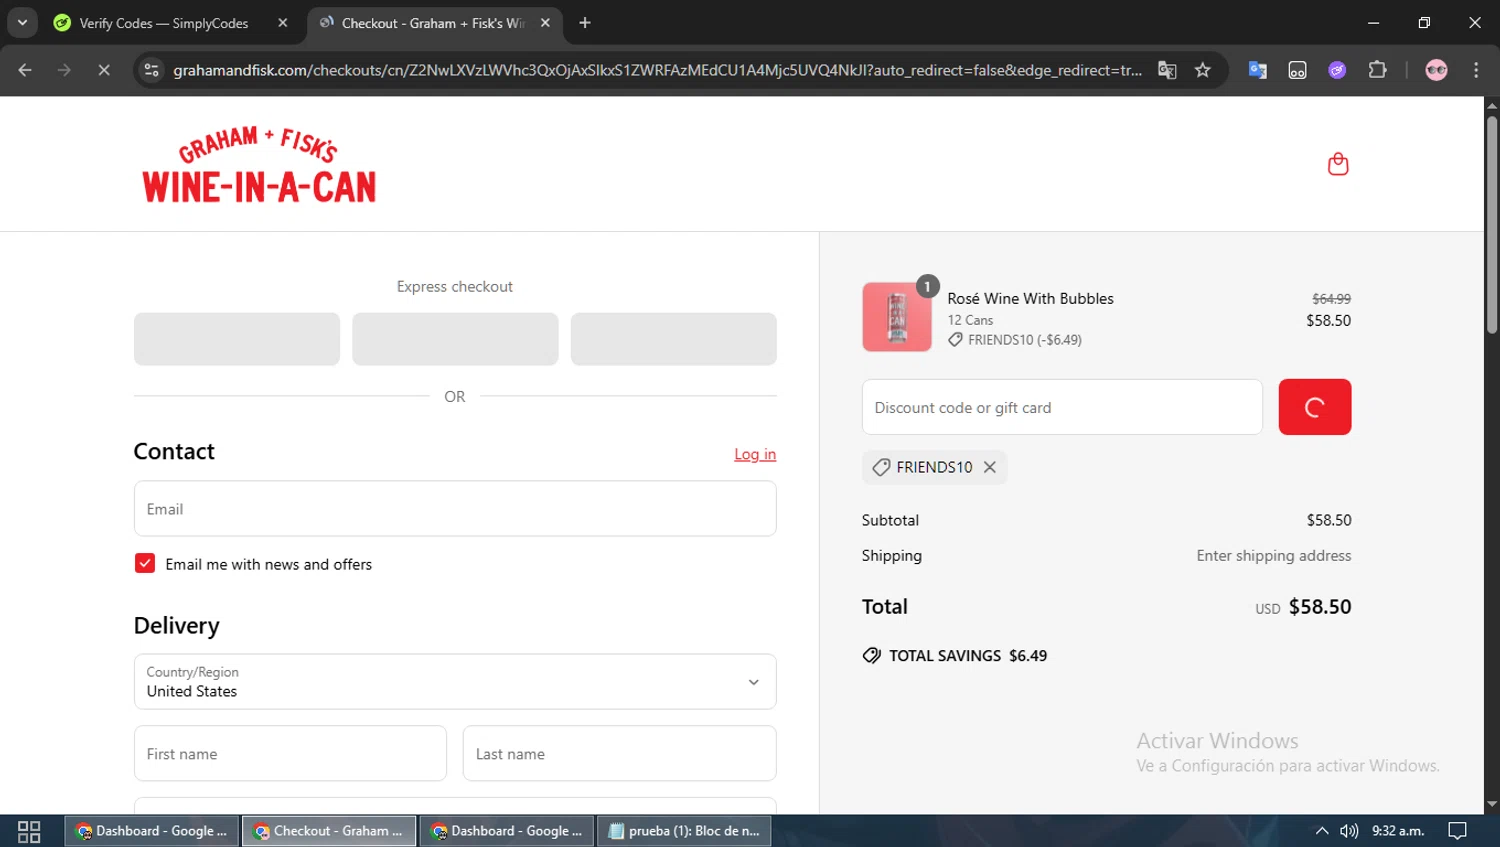Screen dimensions: 1500x847
Task: Open the Chrome profile avatar
Action: point(1436,70)
